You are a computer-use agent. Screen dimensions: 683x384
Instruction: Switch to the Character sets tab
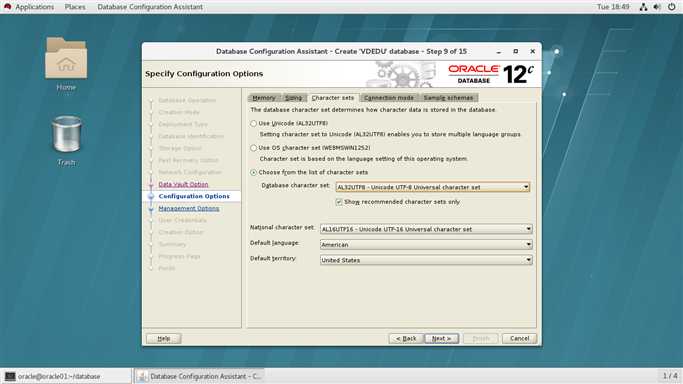[x=333, y=98]
